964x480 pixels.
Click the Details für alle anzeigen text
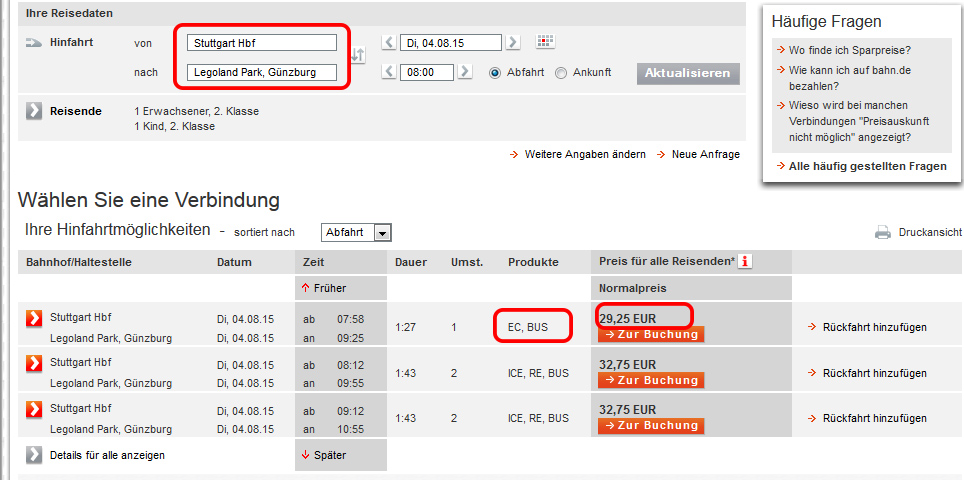pyautogui.click(x=107, y=455)
